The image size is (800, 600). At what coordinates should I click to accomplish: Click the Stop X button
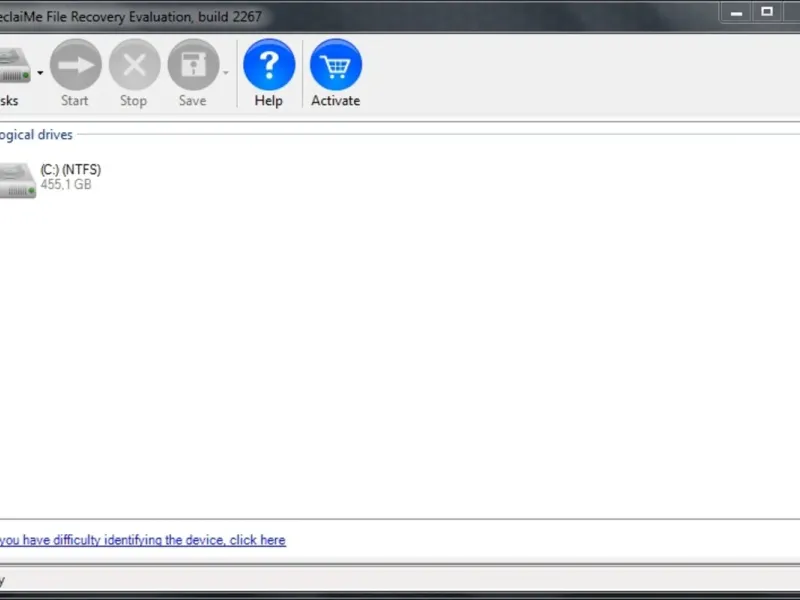(134, 65)
